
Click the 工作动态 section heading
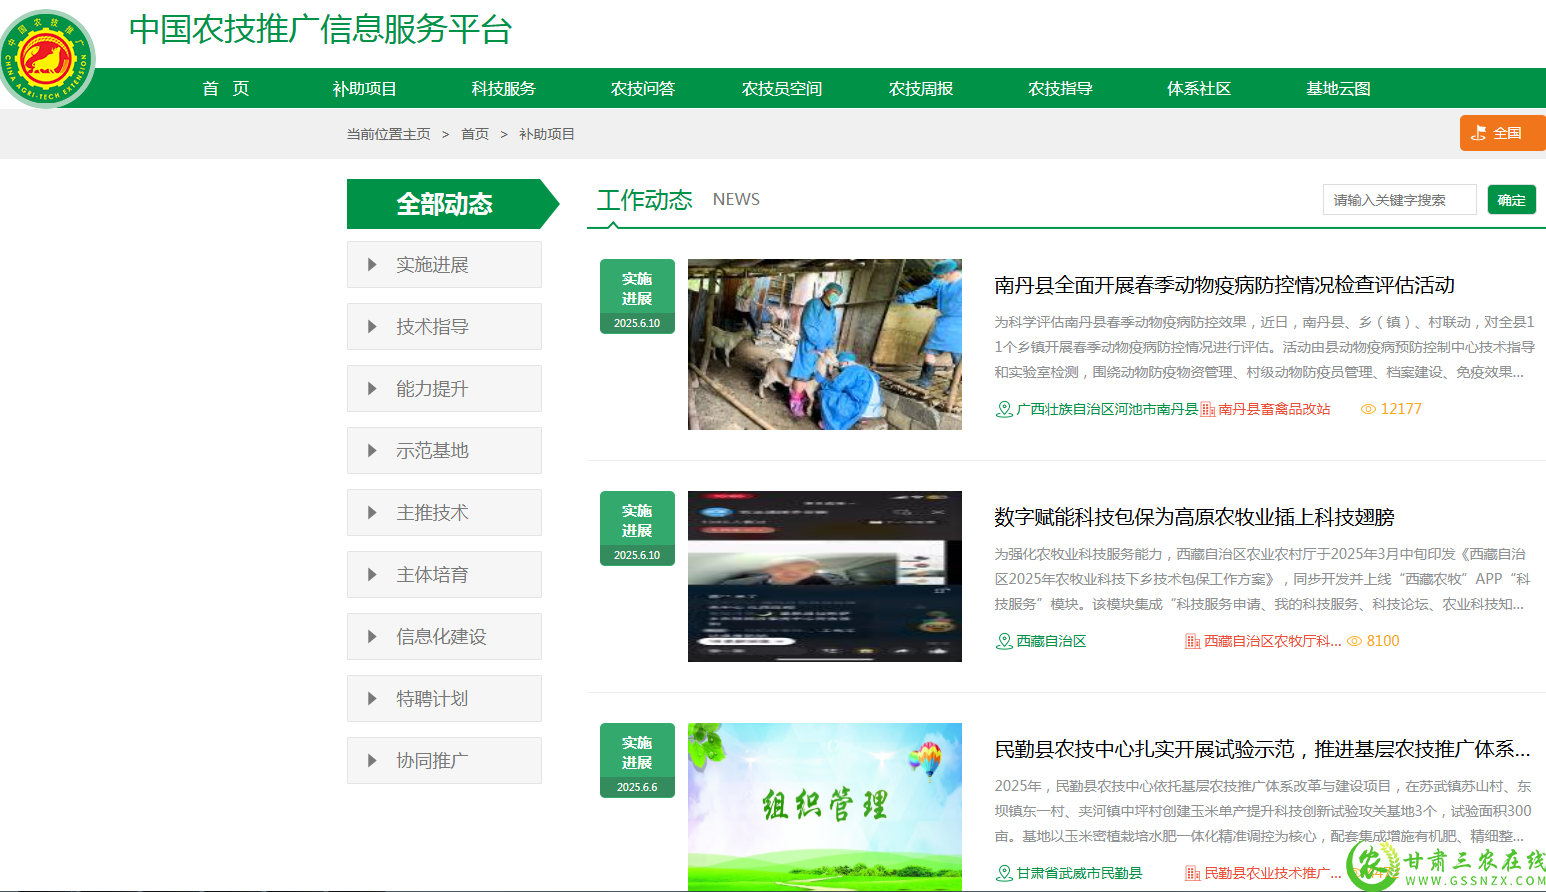tap(645, 200)
